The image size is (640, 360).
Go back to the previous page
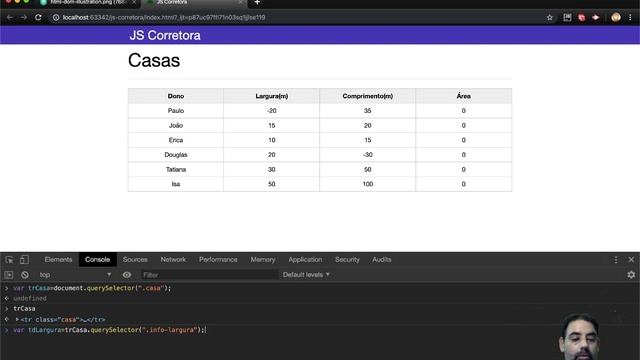pyautogui.click(x=9, y=18)
